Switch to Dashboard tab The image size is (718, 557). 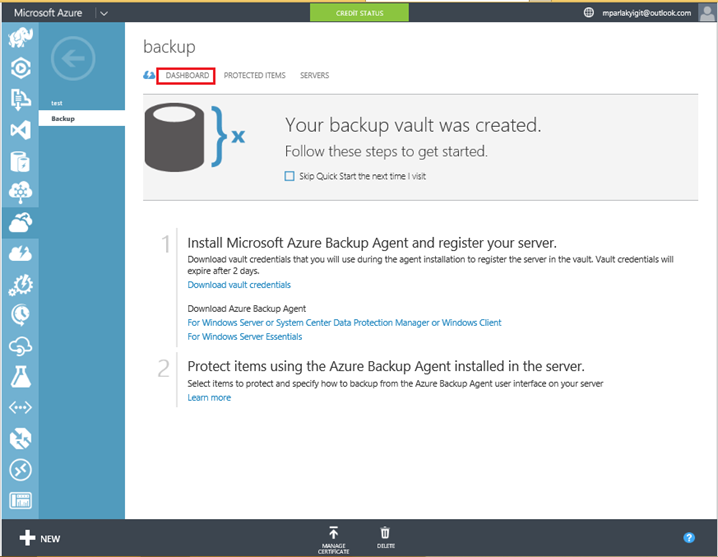[187, 75]
